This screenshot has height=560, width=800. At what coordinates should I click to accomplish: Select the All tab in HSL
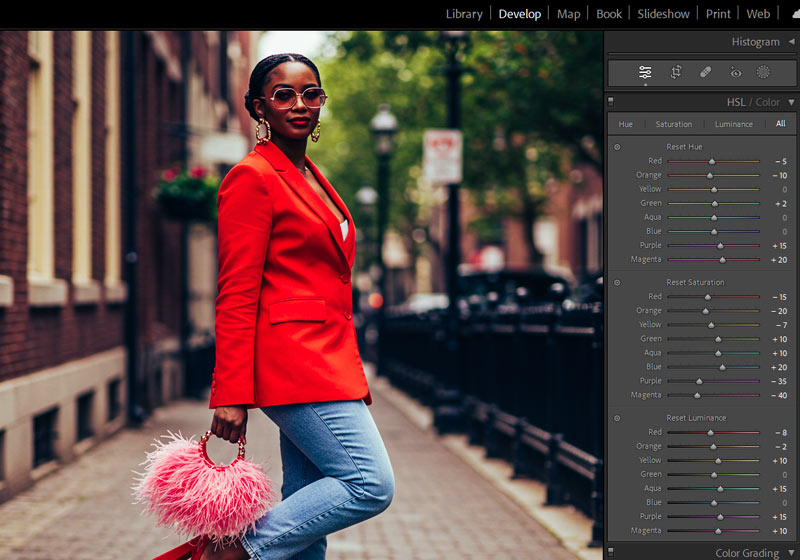pos(781,123)
